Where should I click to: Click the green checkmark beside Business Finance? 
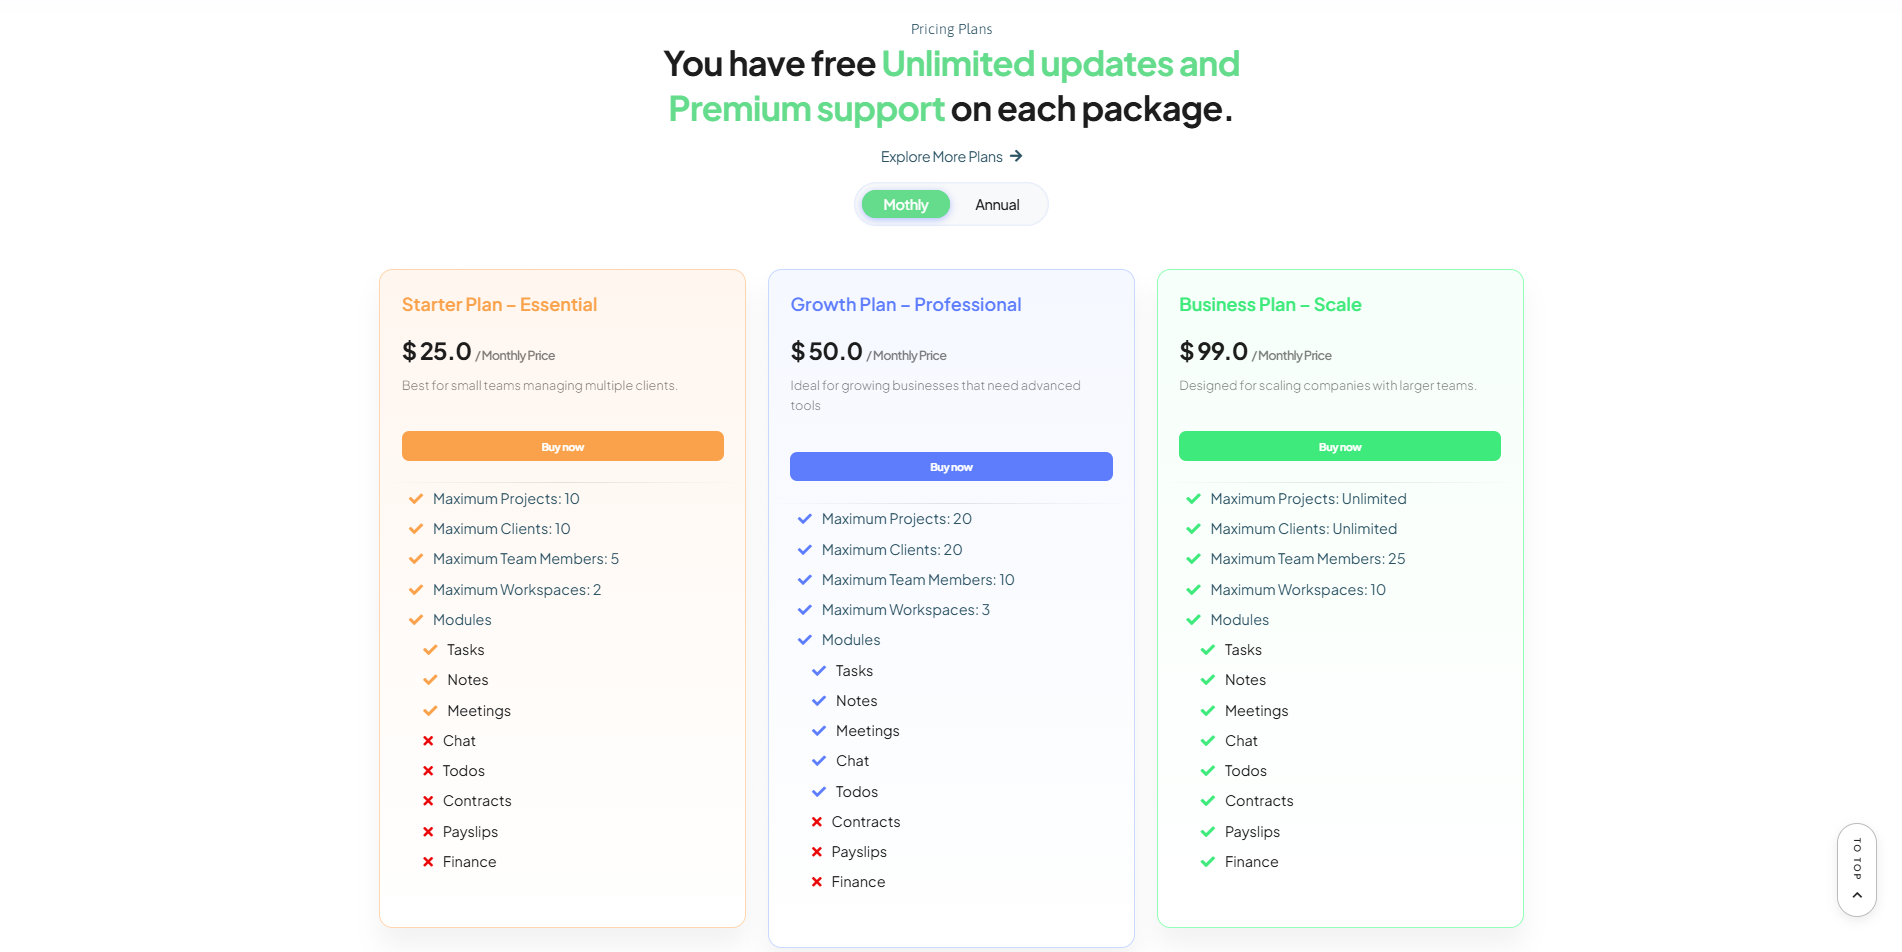[x=1207, y=862]
